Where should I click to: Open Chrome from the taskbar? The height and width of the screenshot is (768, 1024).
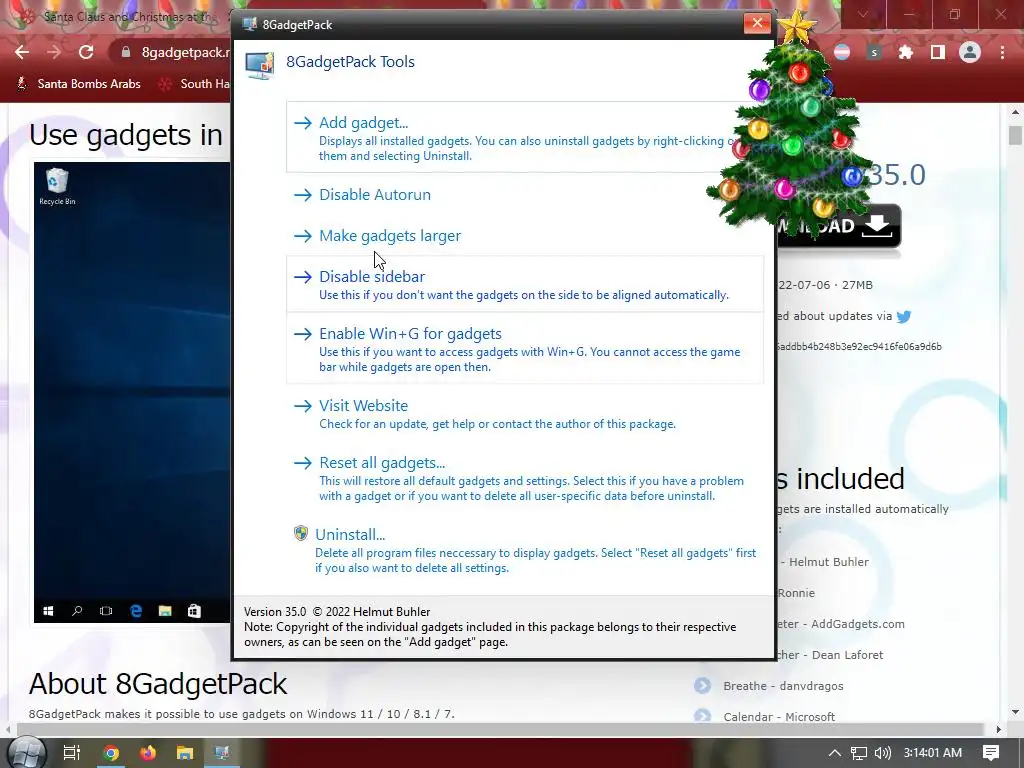point(111,753)
